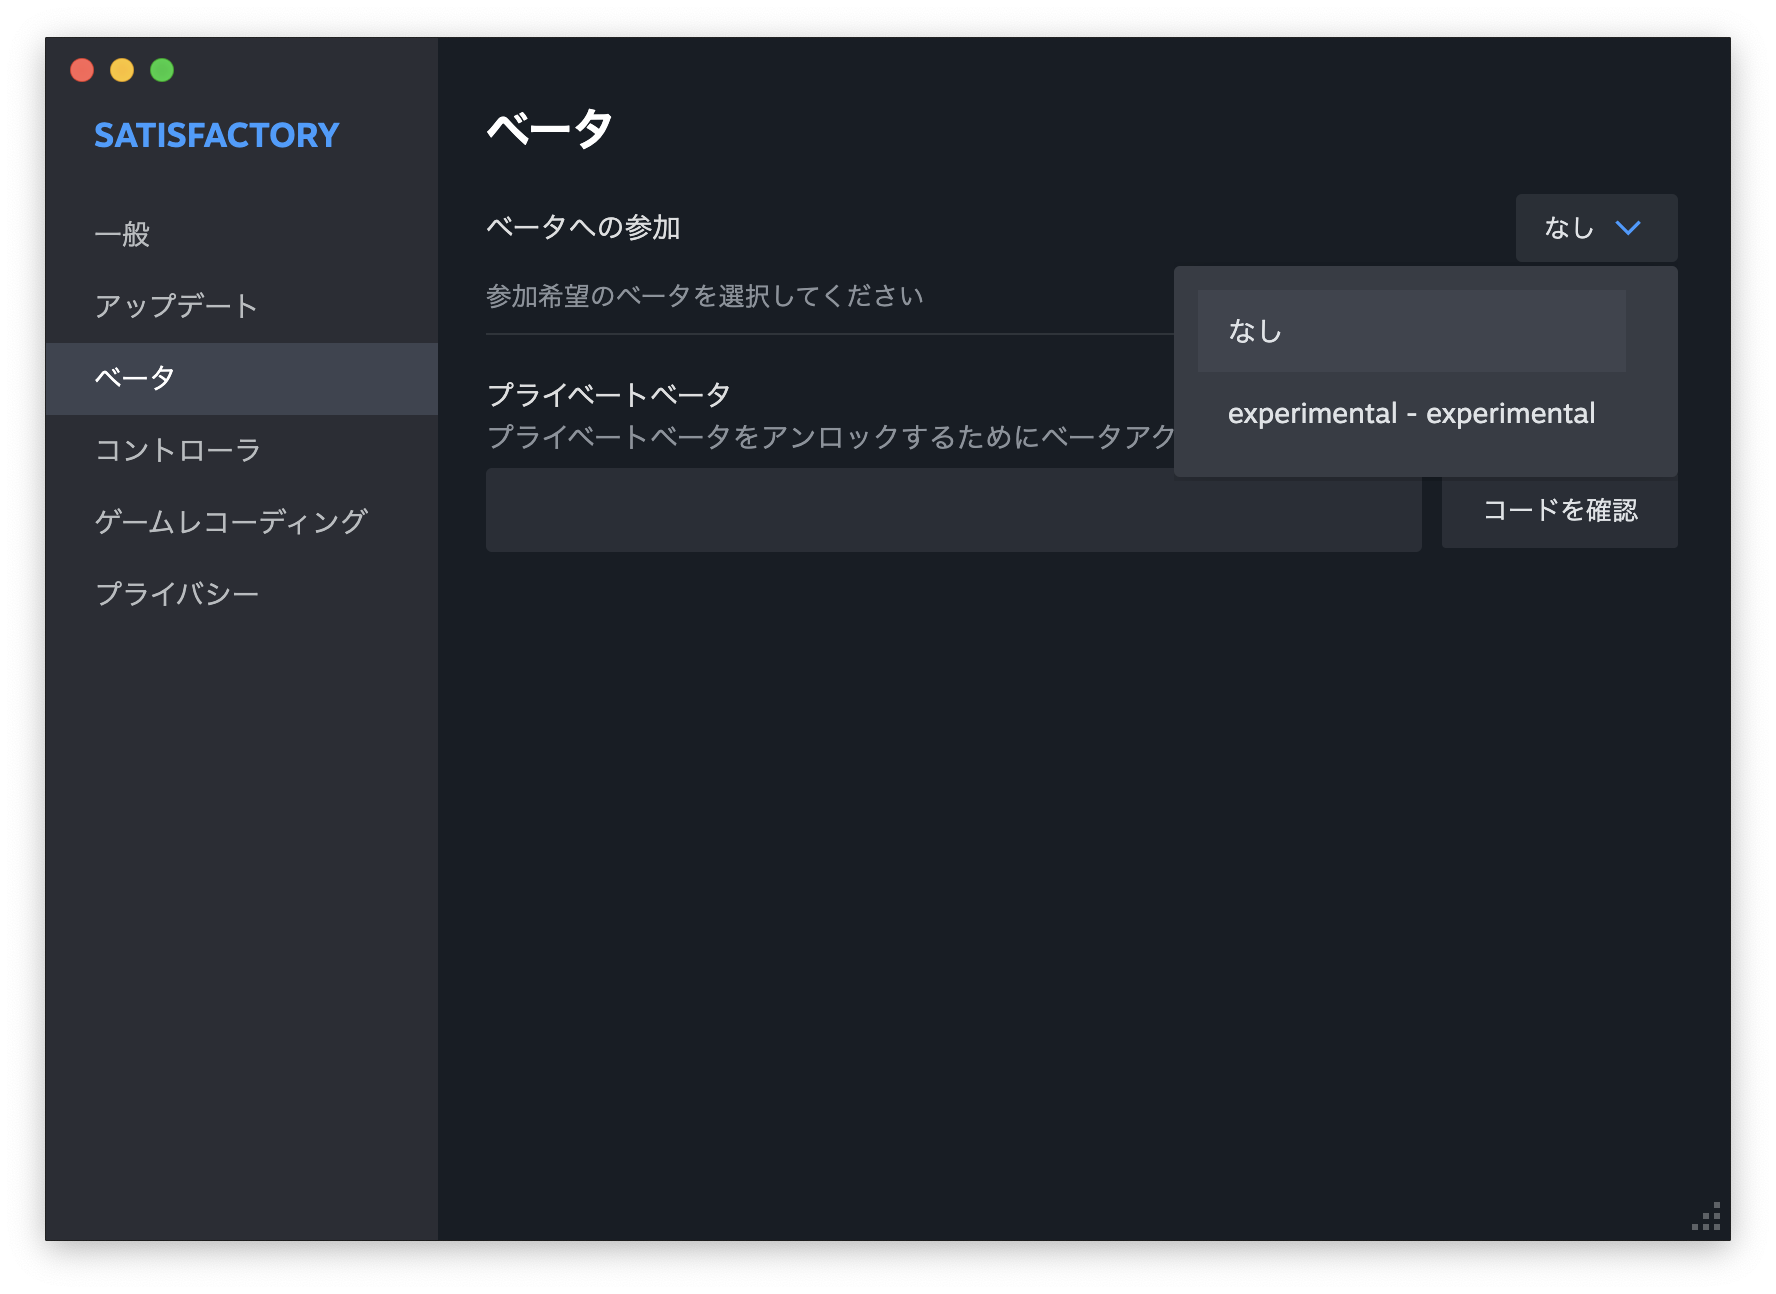Viewport: 1776px width, 1294px height.
Task: Collapse the beta participation なし dropdown
Action: pyautogui.click(x=1596, y=228)
